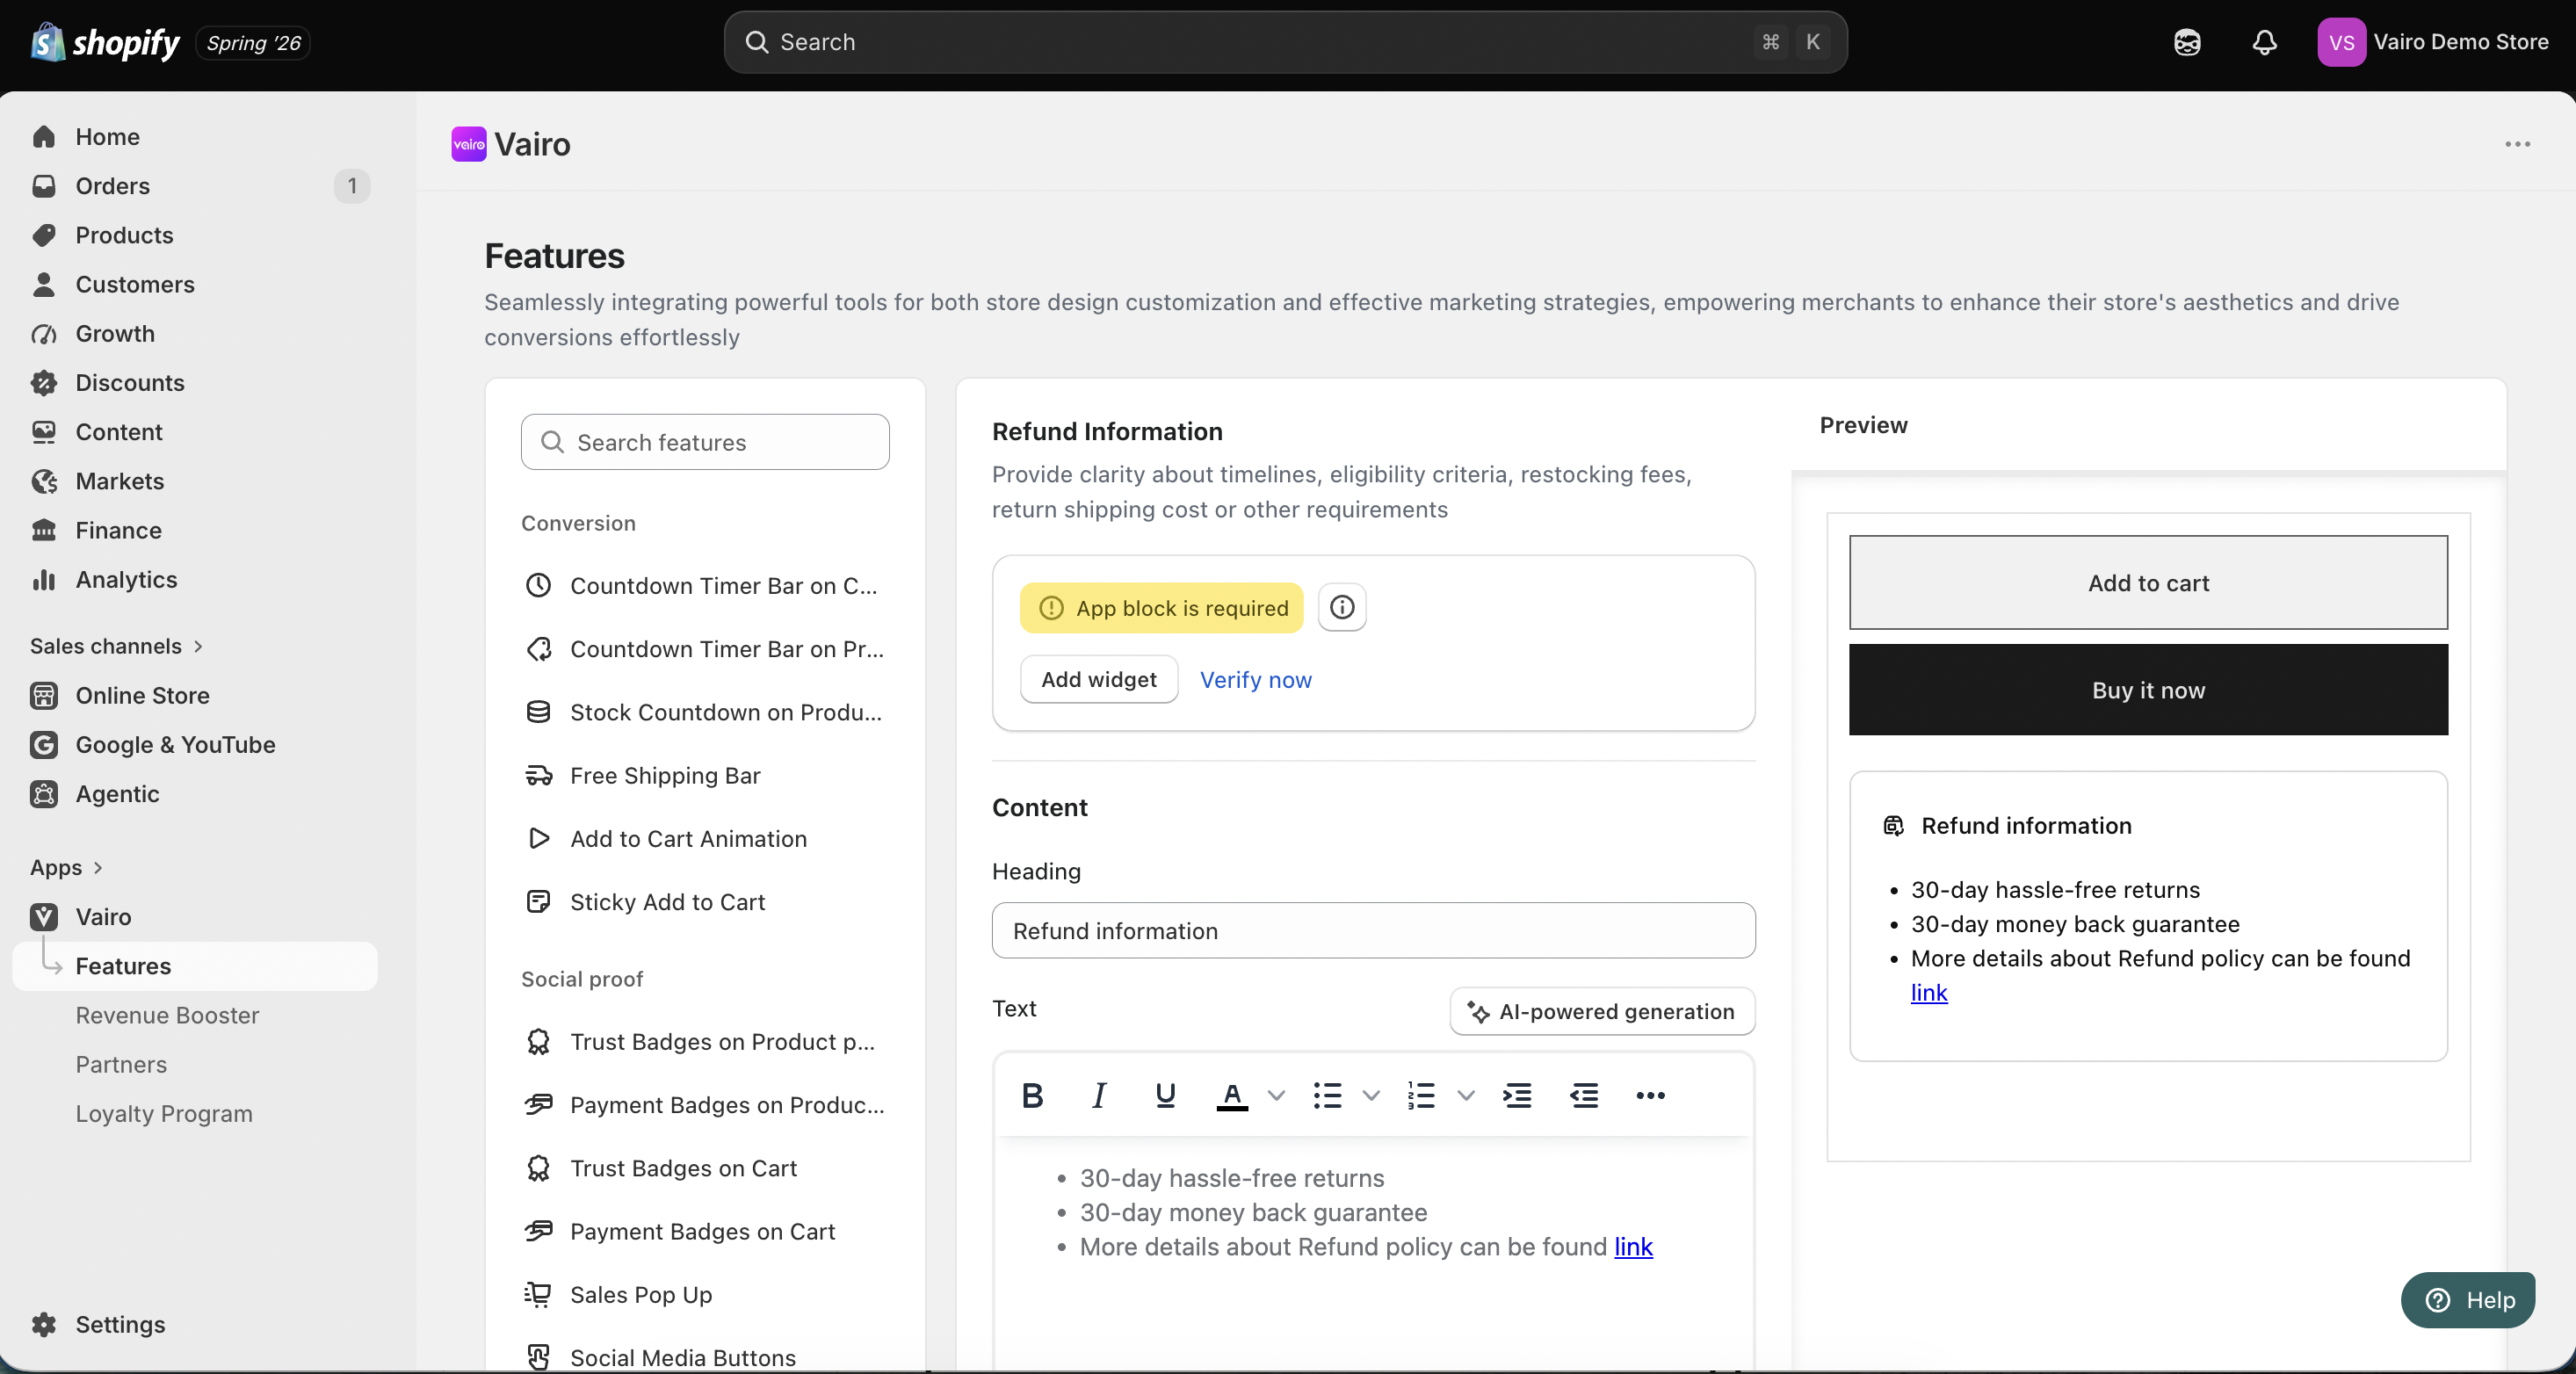Go to Home in sidebar
Screen dimensions: 2576x1374
click(x=195, y=136)
